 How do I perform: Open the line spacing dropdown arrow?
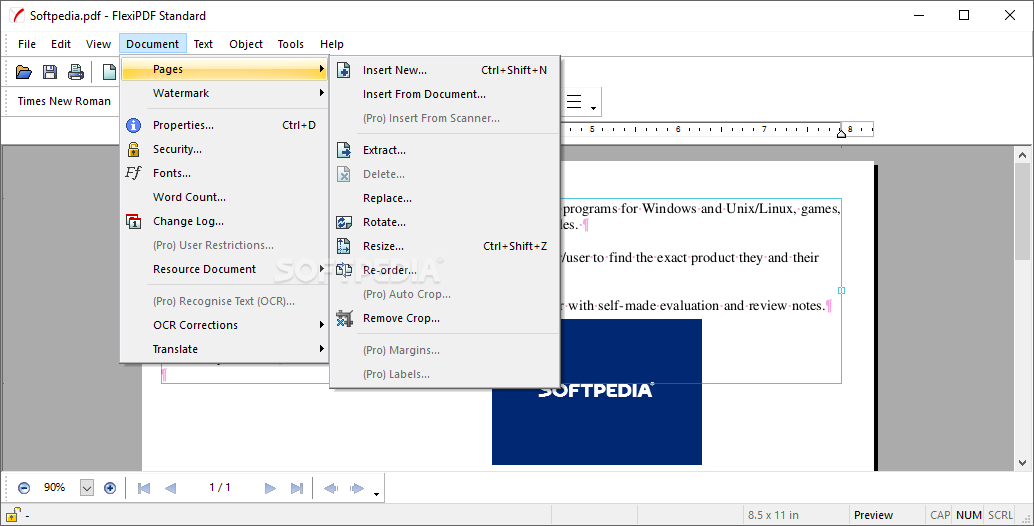click(x=593, y=107)
